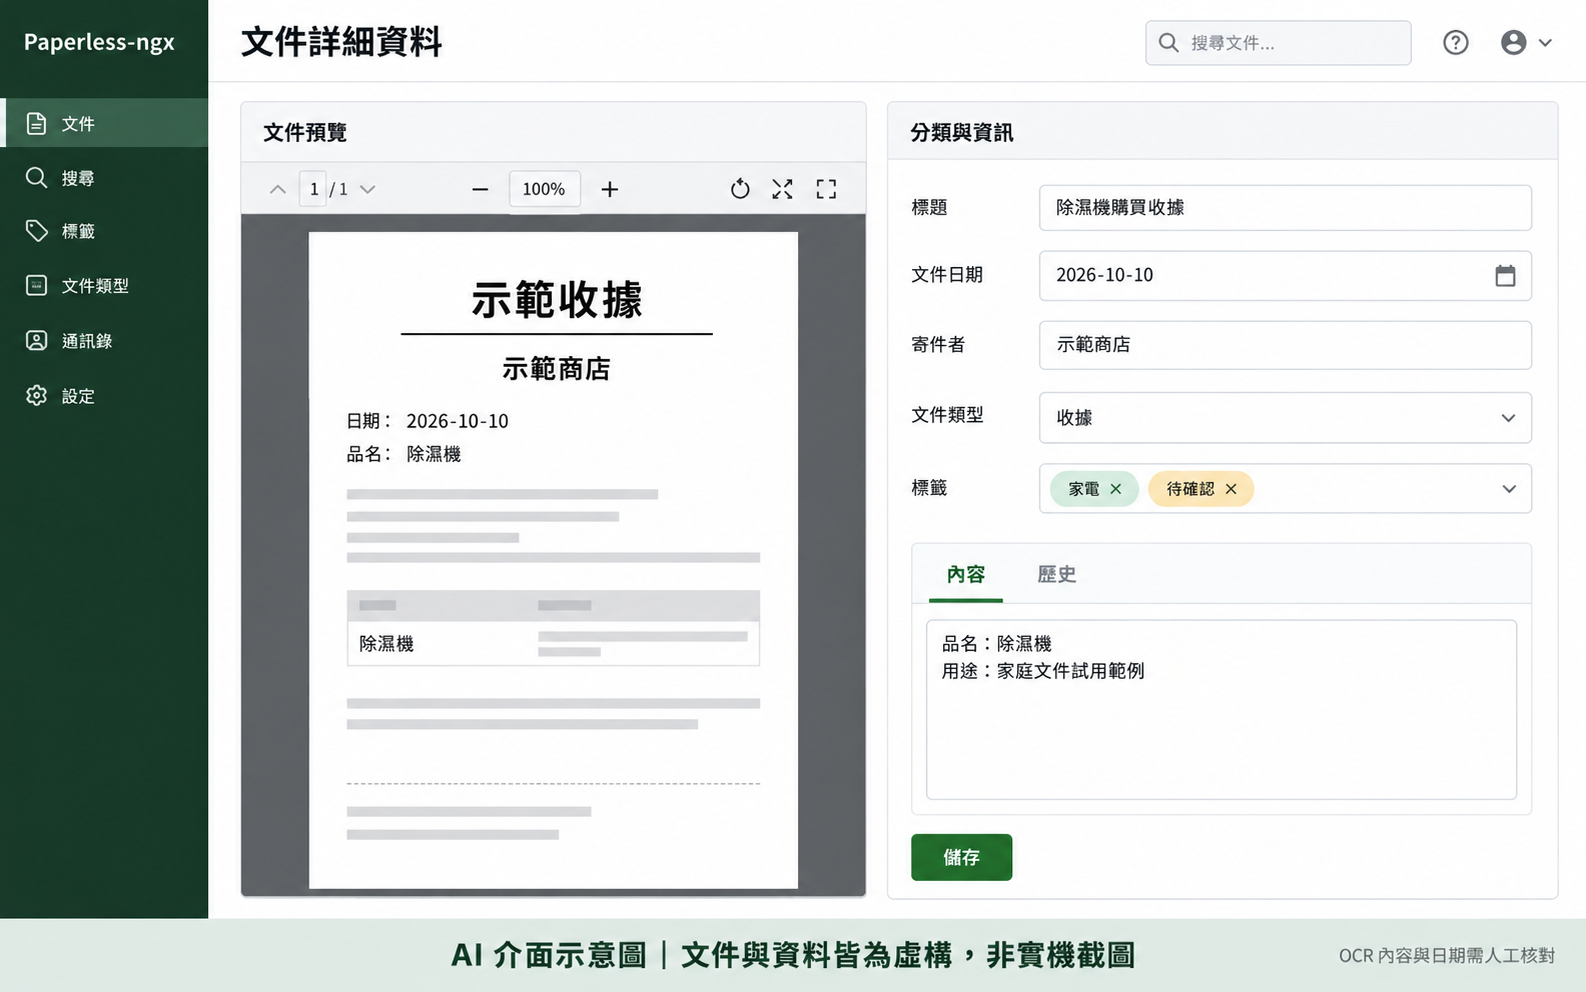Edit the 標題 field
The width and height of the screenshot is (1586, 992).
(x=1285, y=207)
